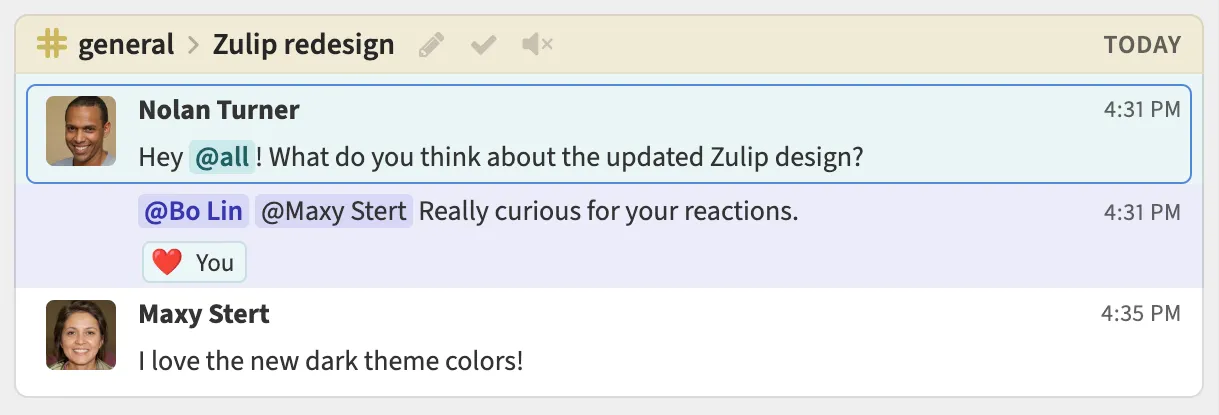The image size is (1219, 415).
Task: Click the @Bo Lin mention
Action: pyautogui.click(x=193, y=212)
